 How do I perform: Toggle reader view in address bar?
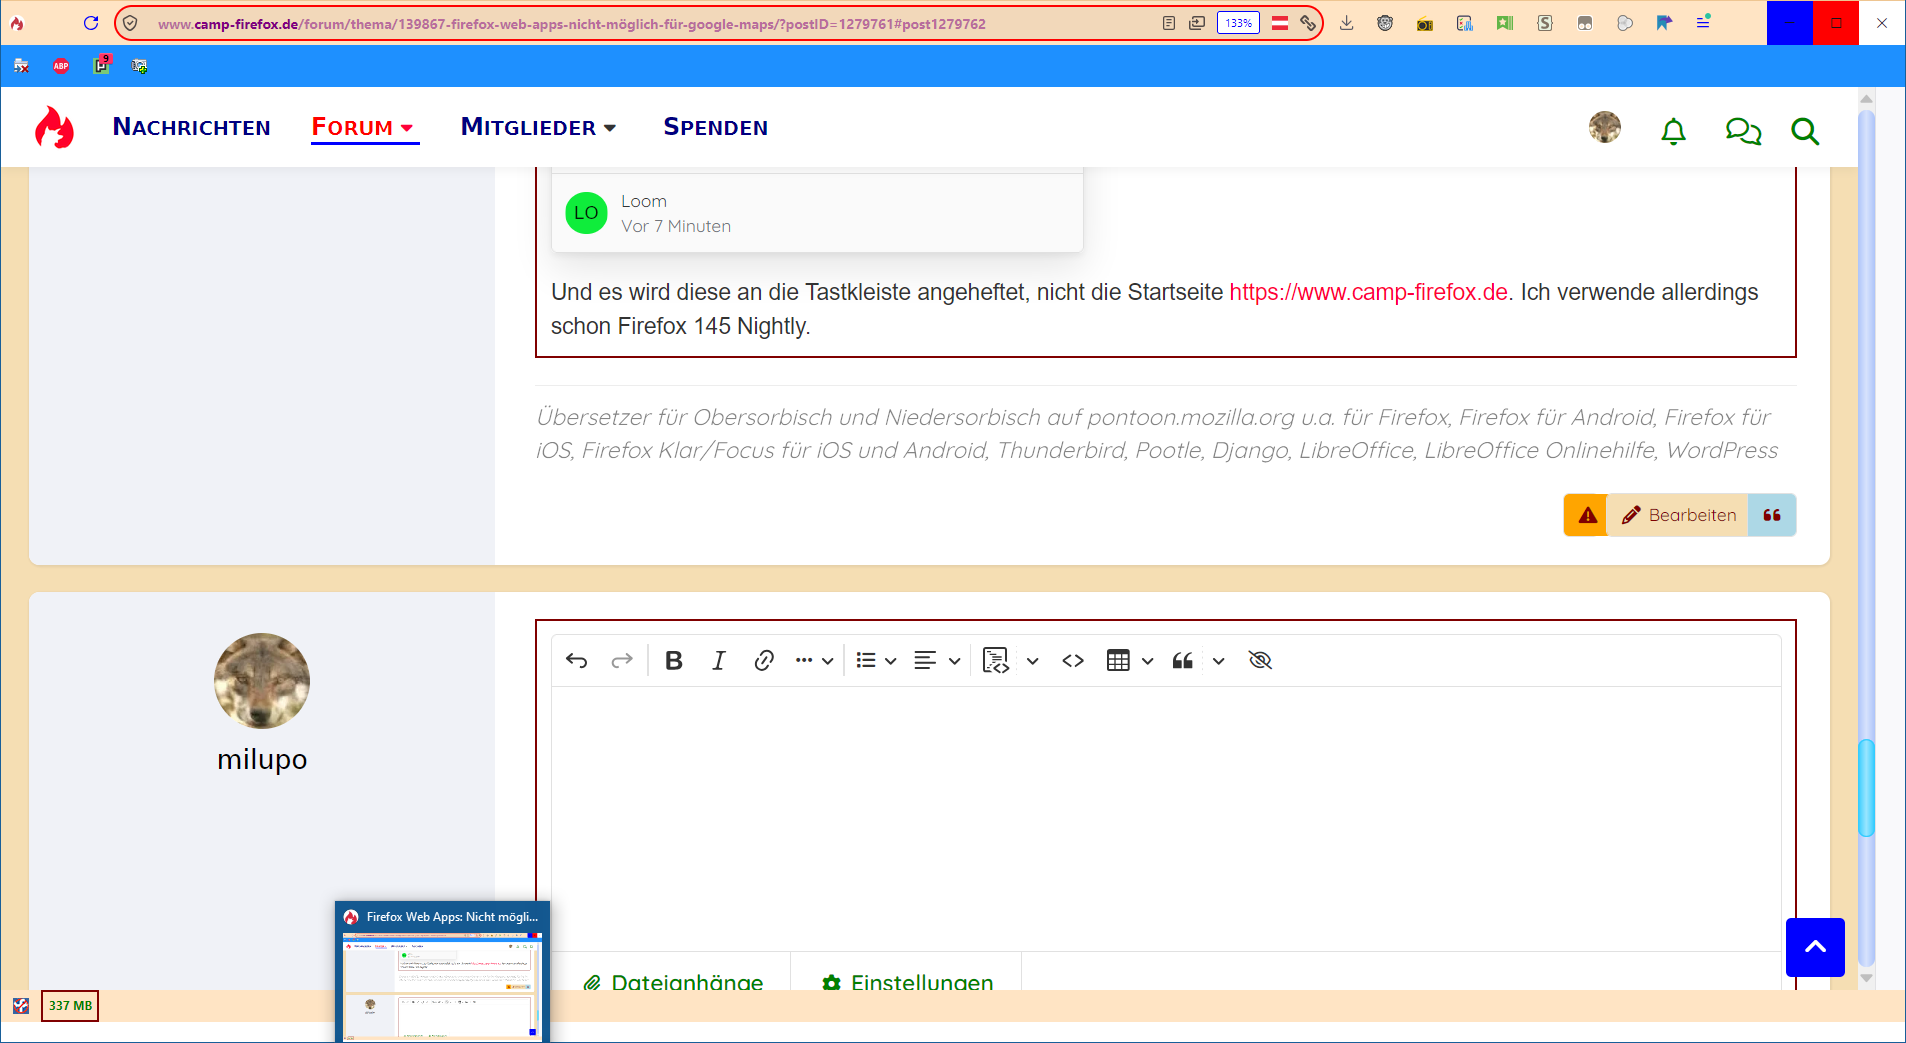(x=1168, y=23)
